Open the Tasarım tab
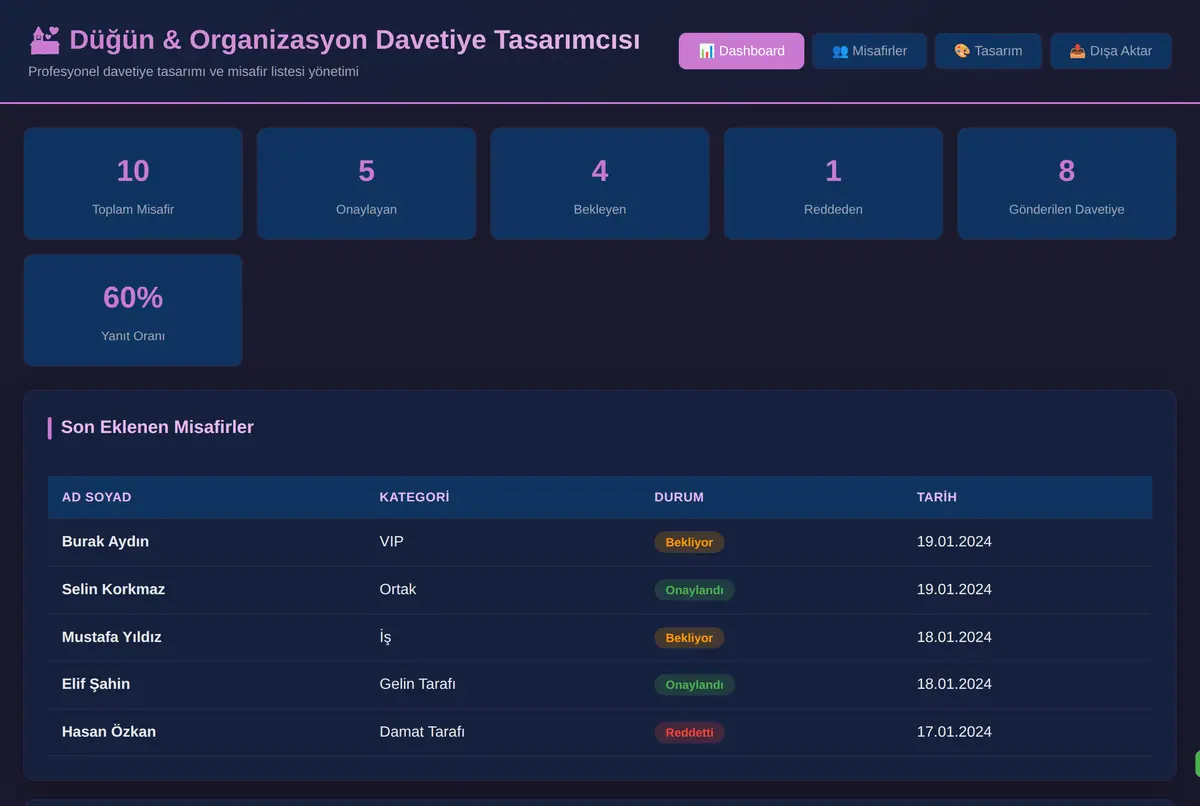The height and width of the screenshot is (806, 1200). tap(988, 51)
